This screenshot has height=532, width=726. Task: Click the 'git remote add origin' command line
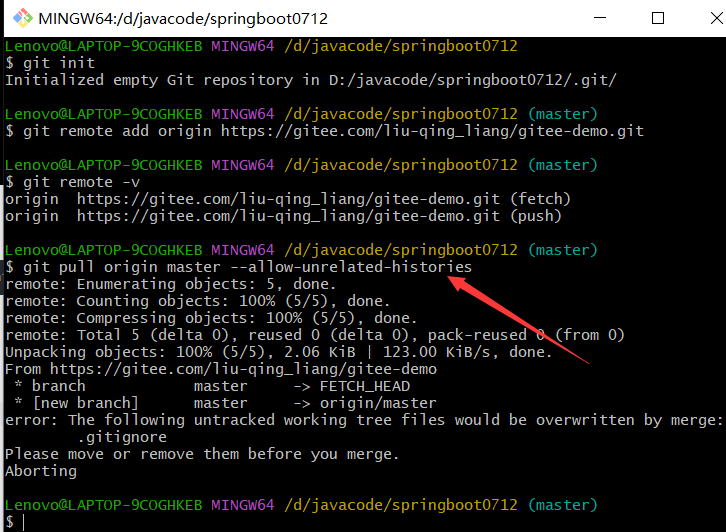pos(325,131)
